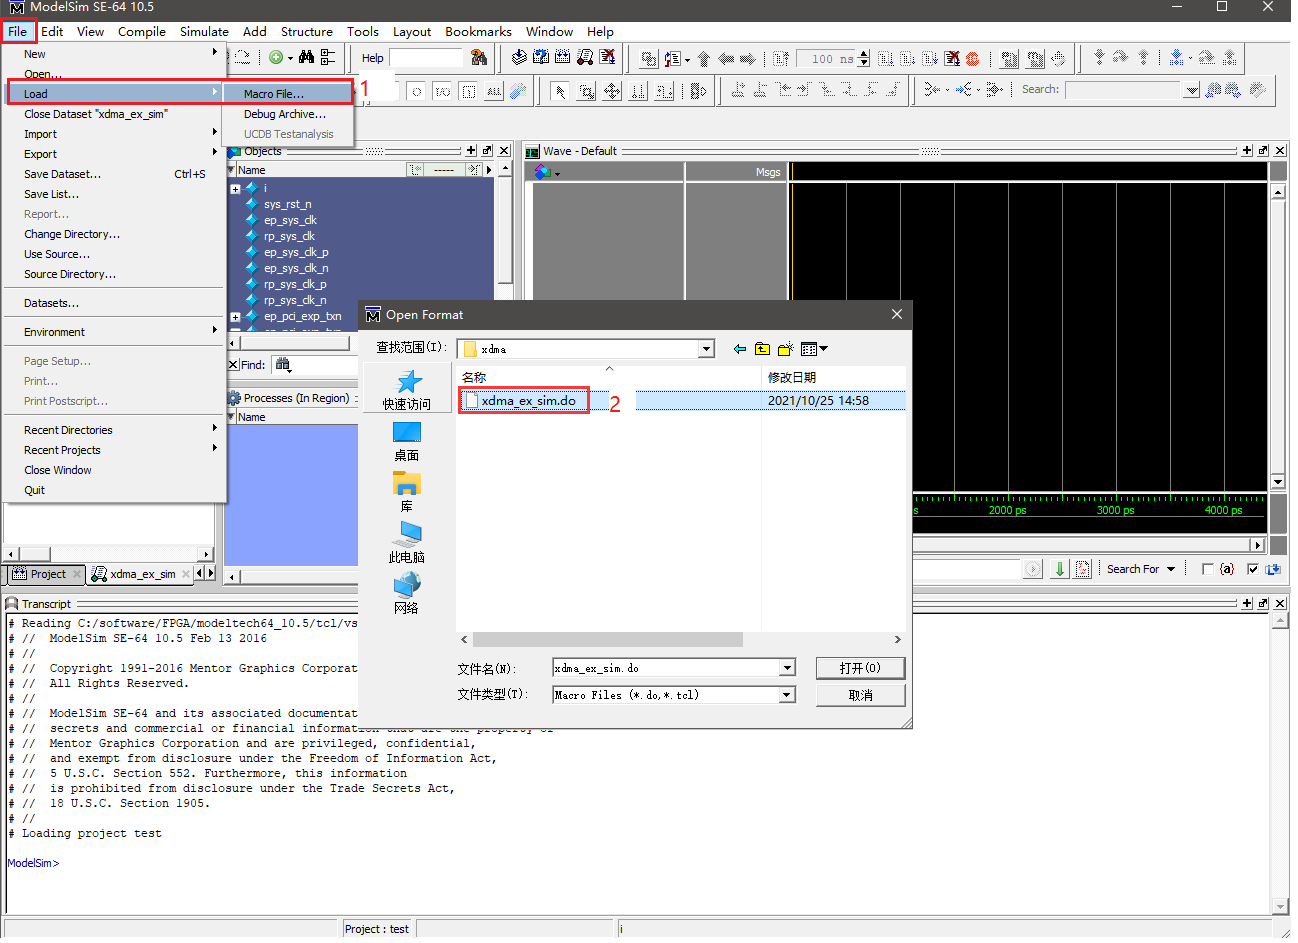Click the Restart simulation icon
Viewport: 1298px width, 943px height.
tap(782, 59)
